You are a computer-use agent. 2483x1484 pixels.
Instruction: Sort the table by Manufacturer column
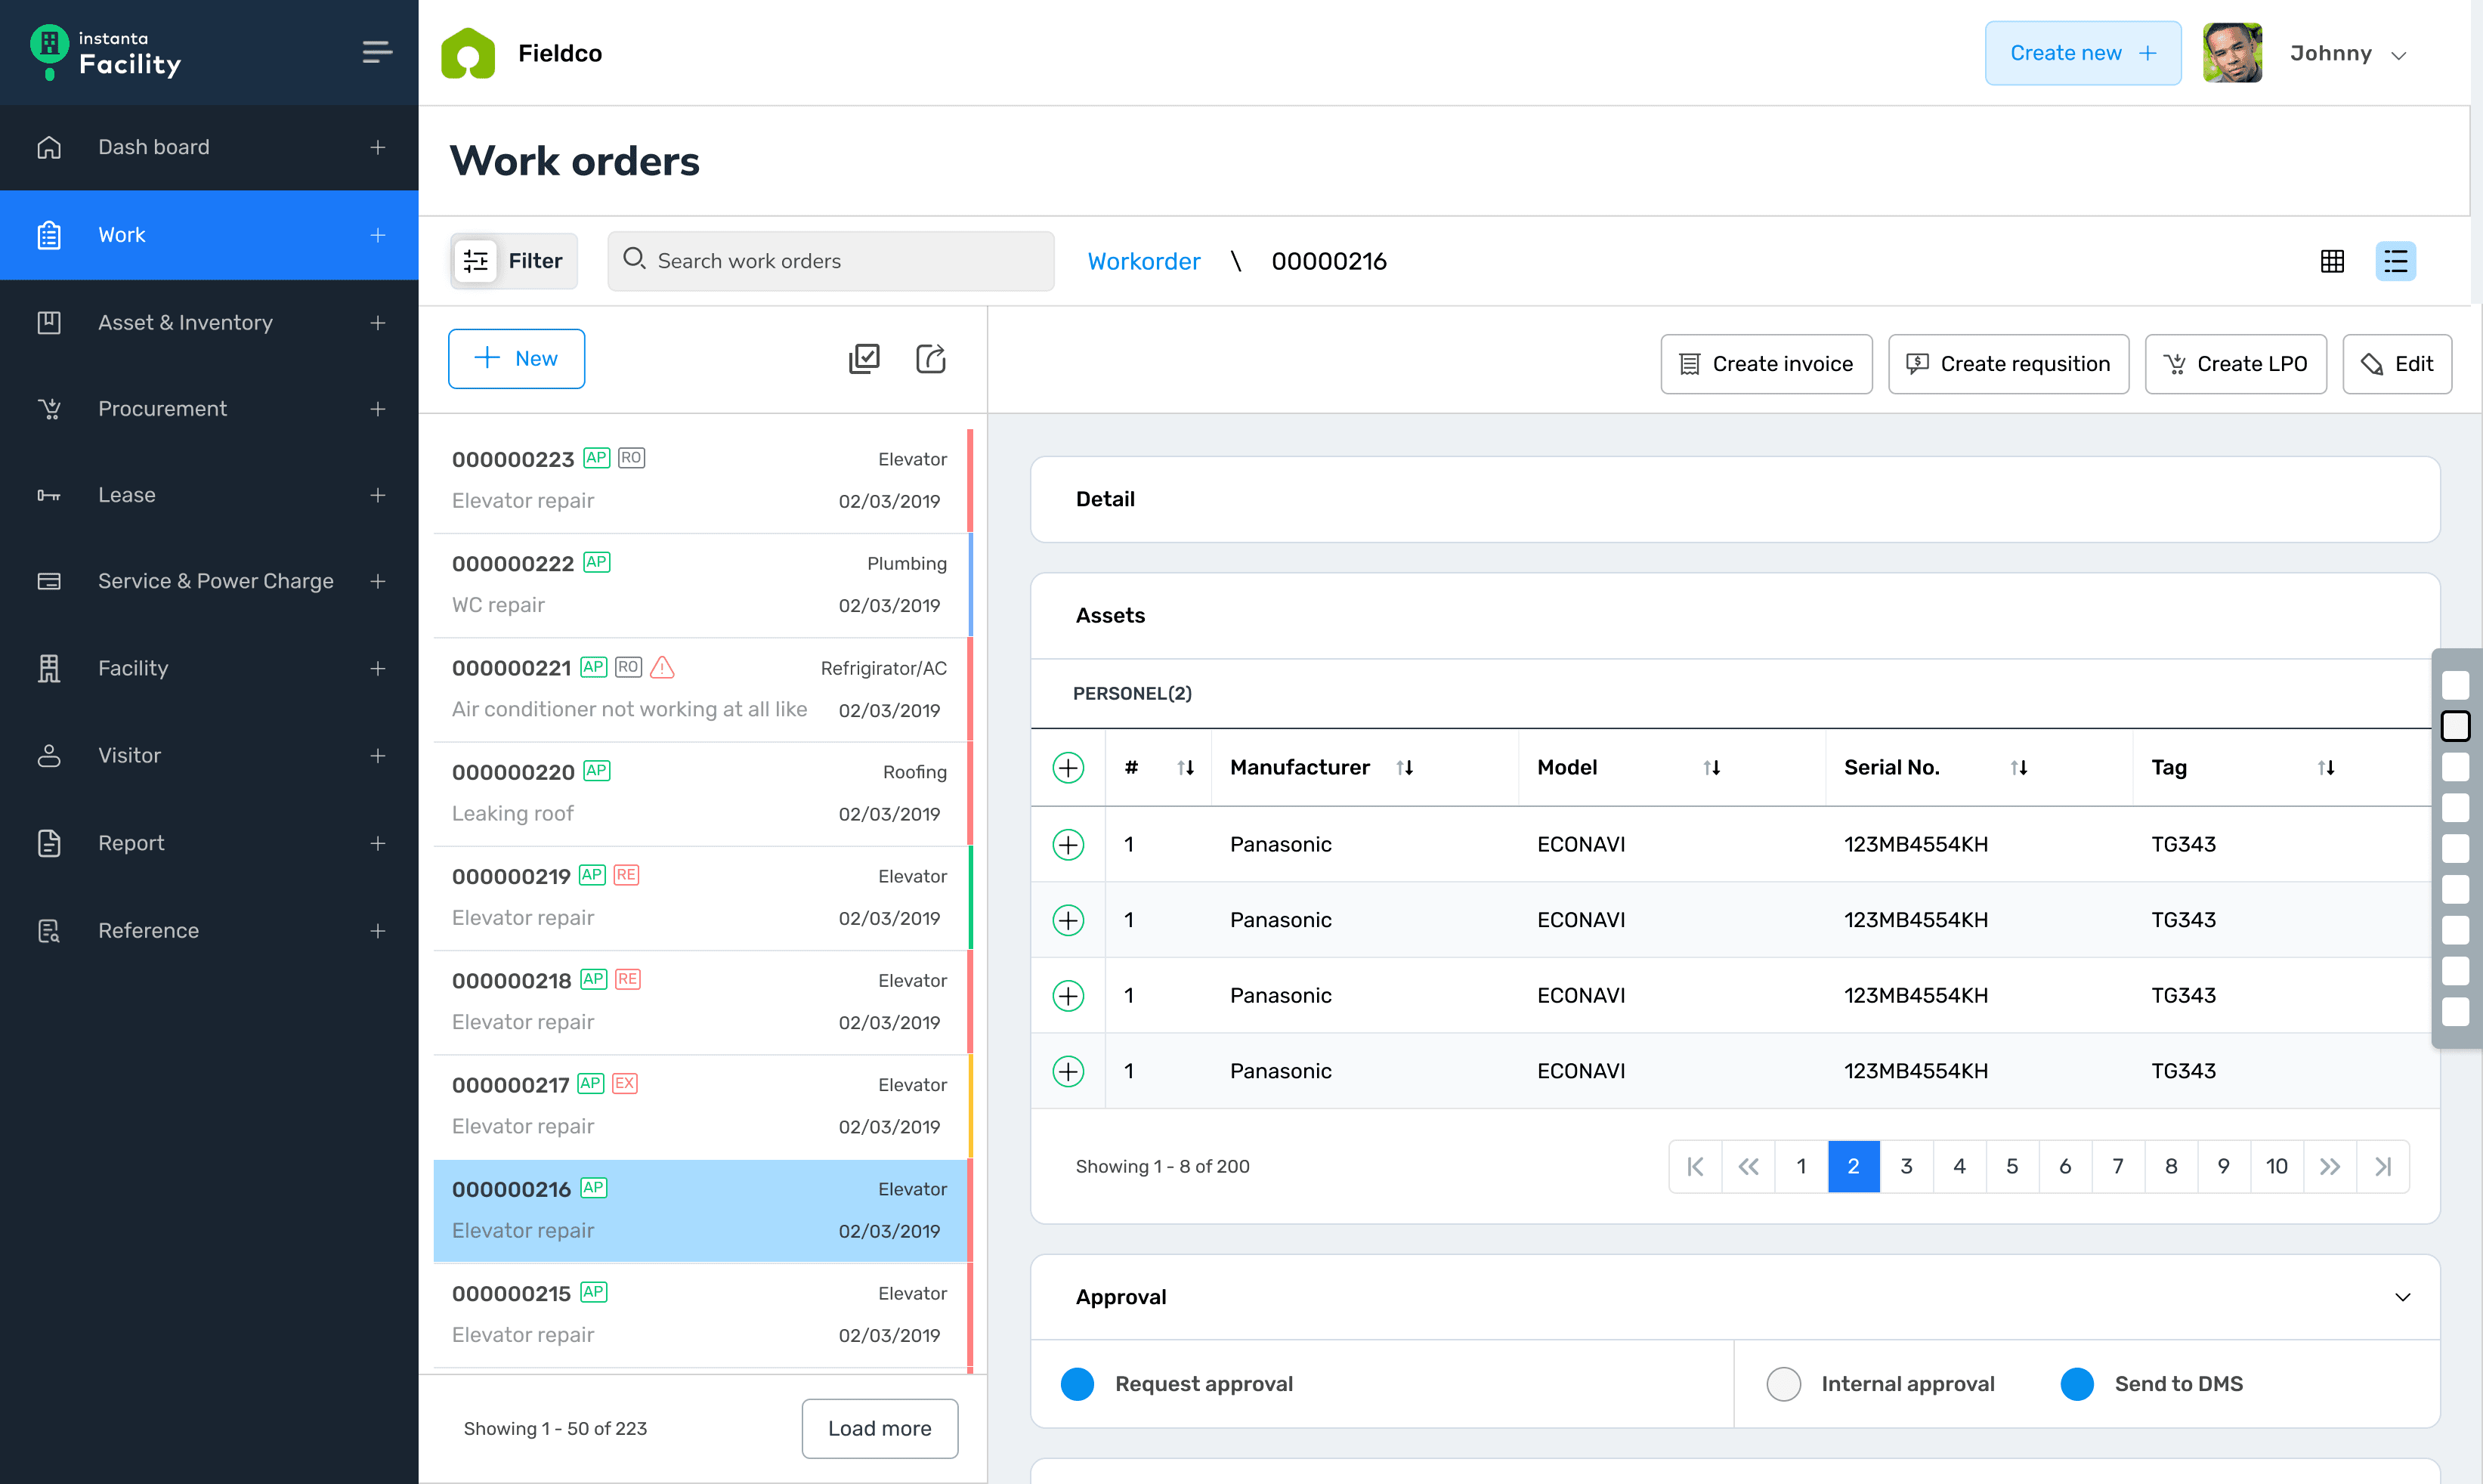click(1404, 768)
